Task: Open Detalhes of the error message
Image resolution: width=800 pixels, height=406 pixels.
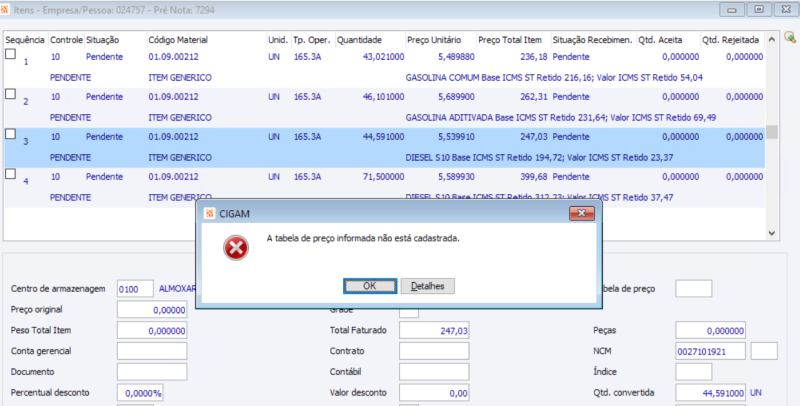Action: (x=428, y=286)
